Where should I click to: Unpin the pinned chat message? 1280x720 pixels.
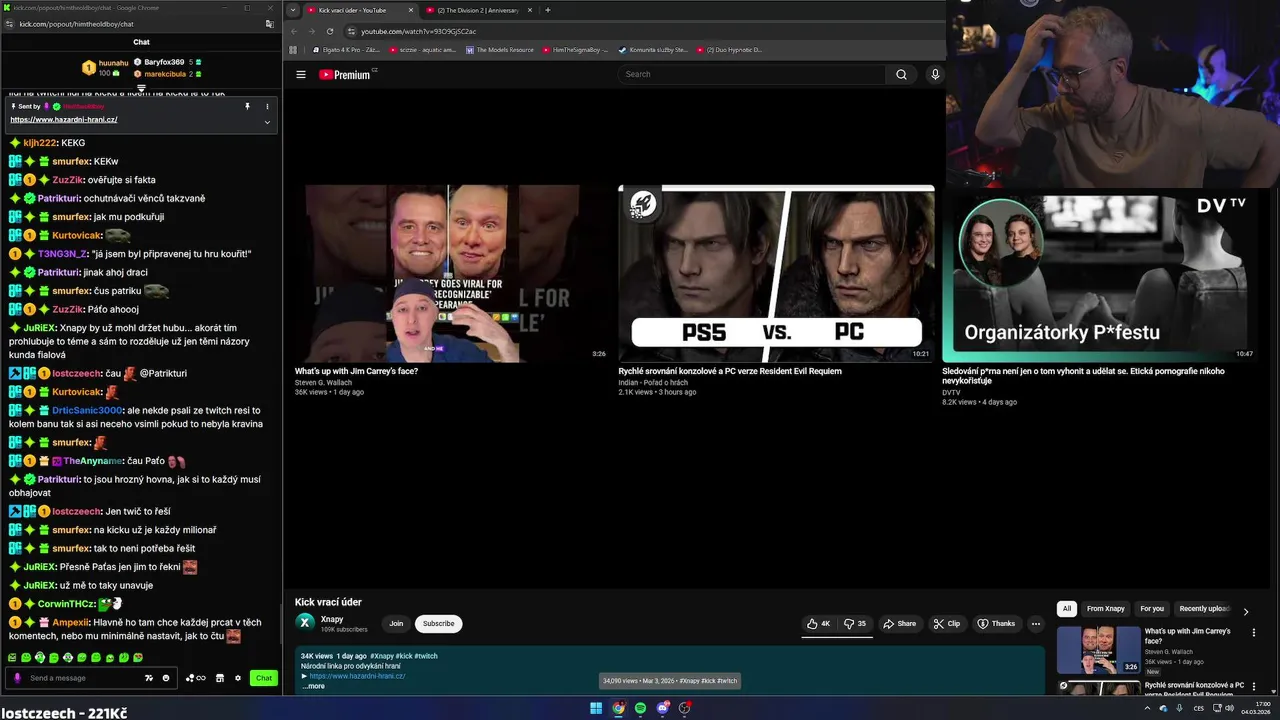pyautogui.click(x=247, y=106)
